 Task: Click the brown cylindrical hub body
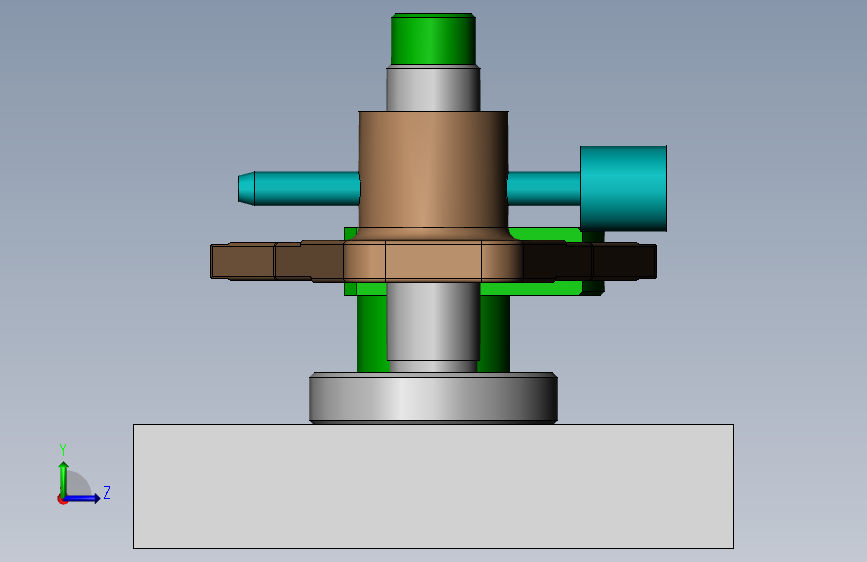click(x=433, y=169)
